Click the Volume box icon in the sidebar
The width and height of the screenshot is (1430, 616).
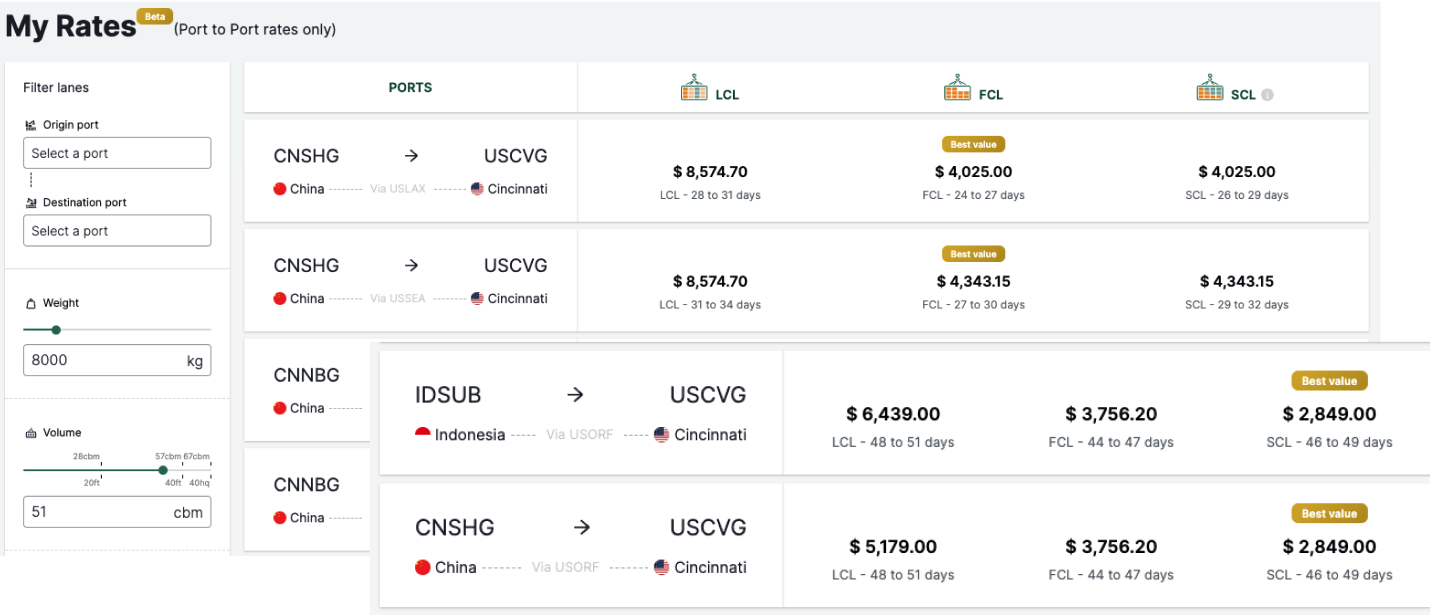click(x=33, y=432)
